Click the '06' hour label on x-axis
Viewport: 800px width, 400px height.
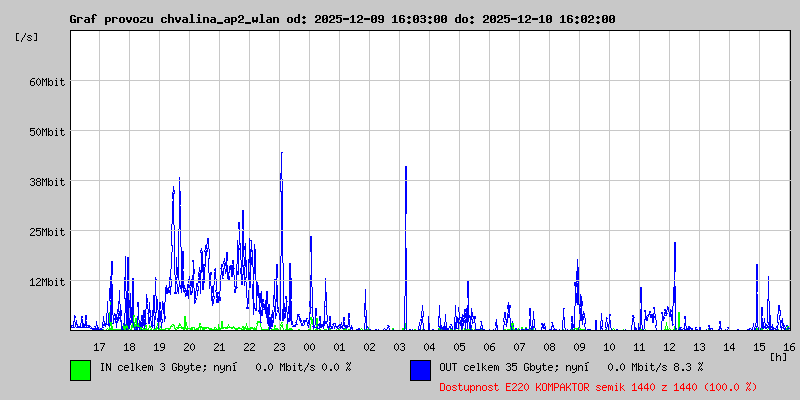tap(490, 347)
